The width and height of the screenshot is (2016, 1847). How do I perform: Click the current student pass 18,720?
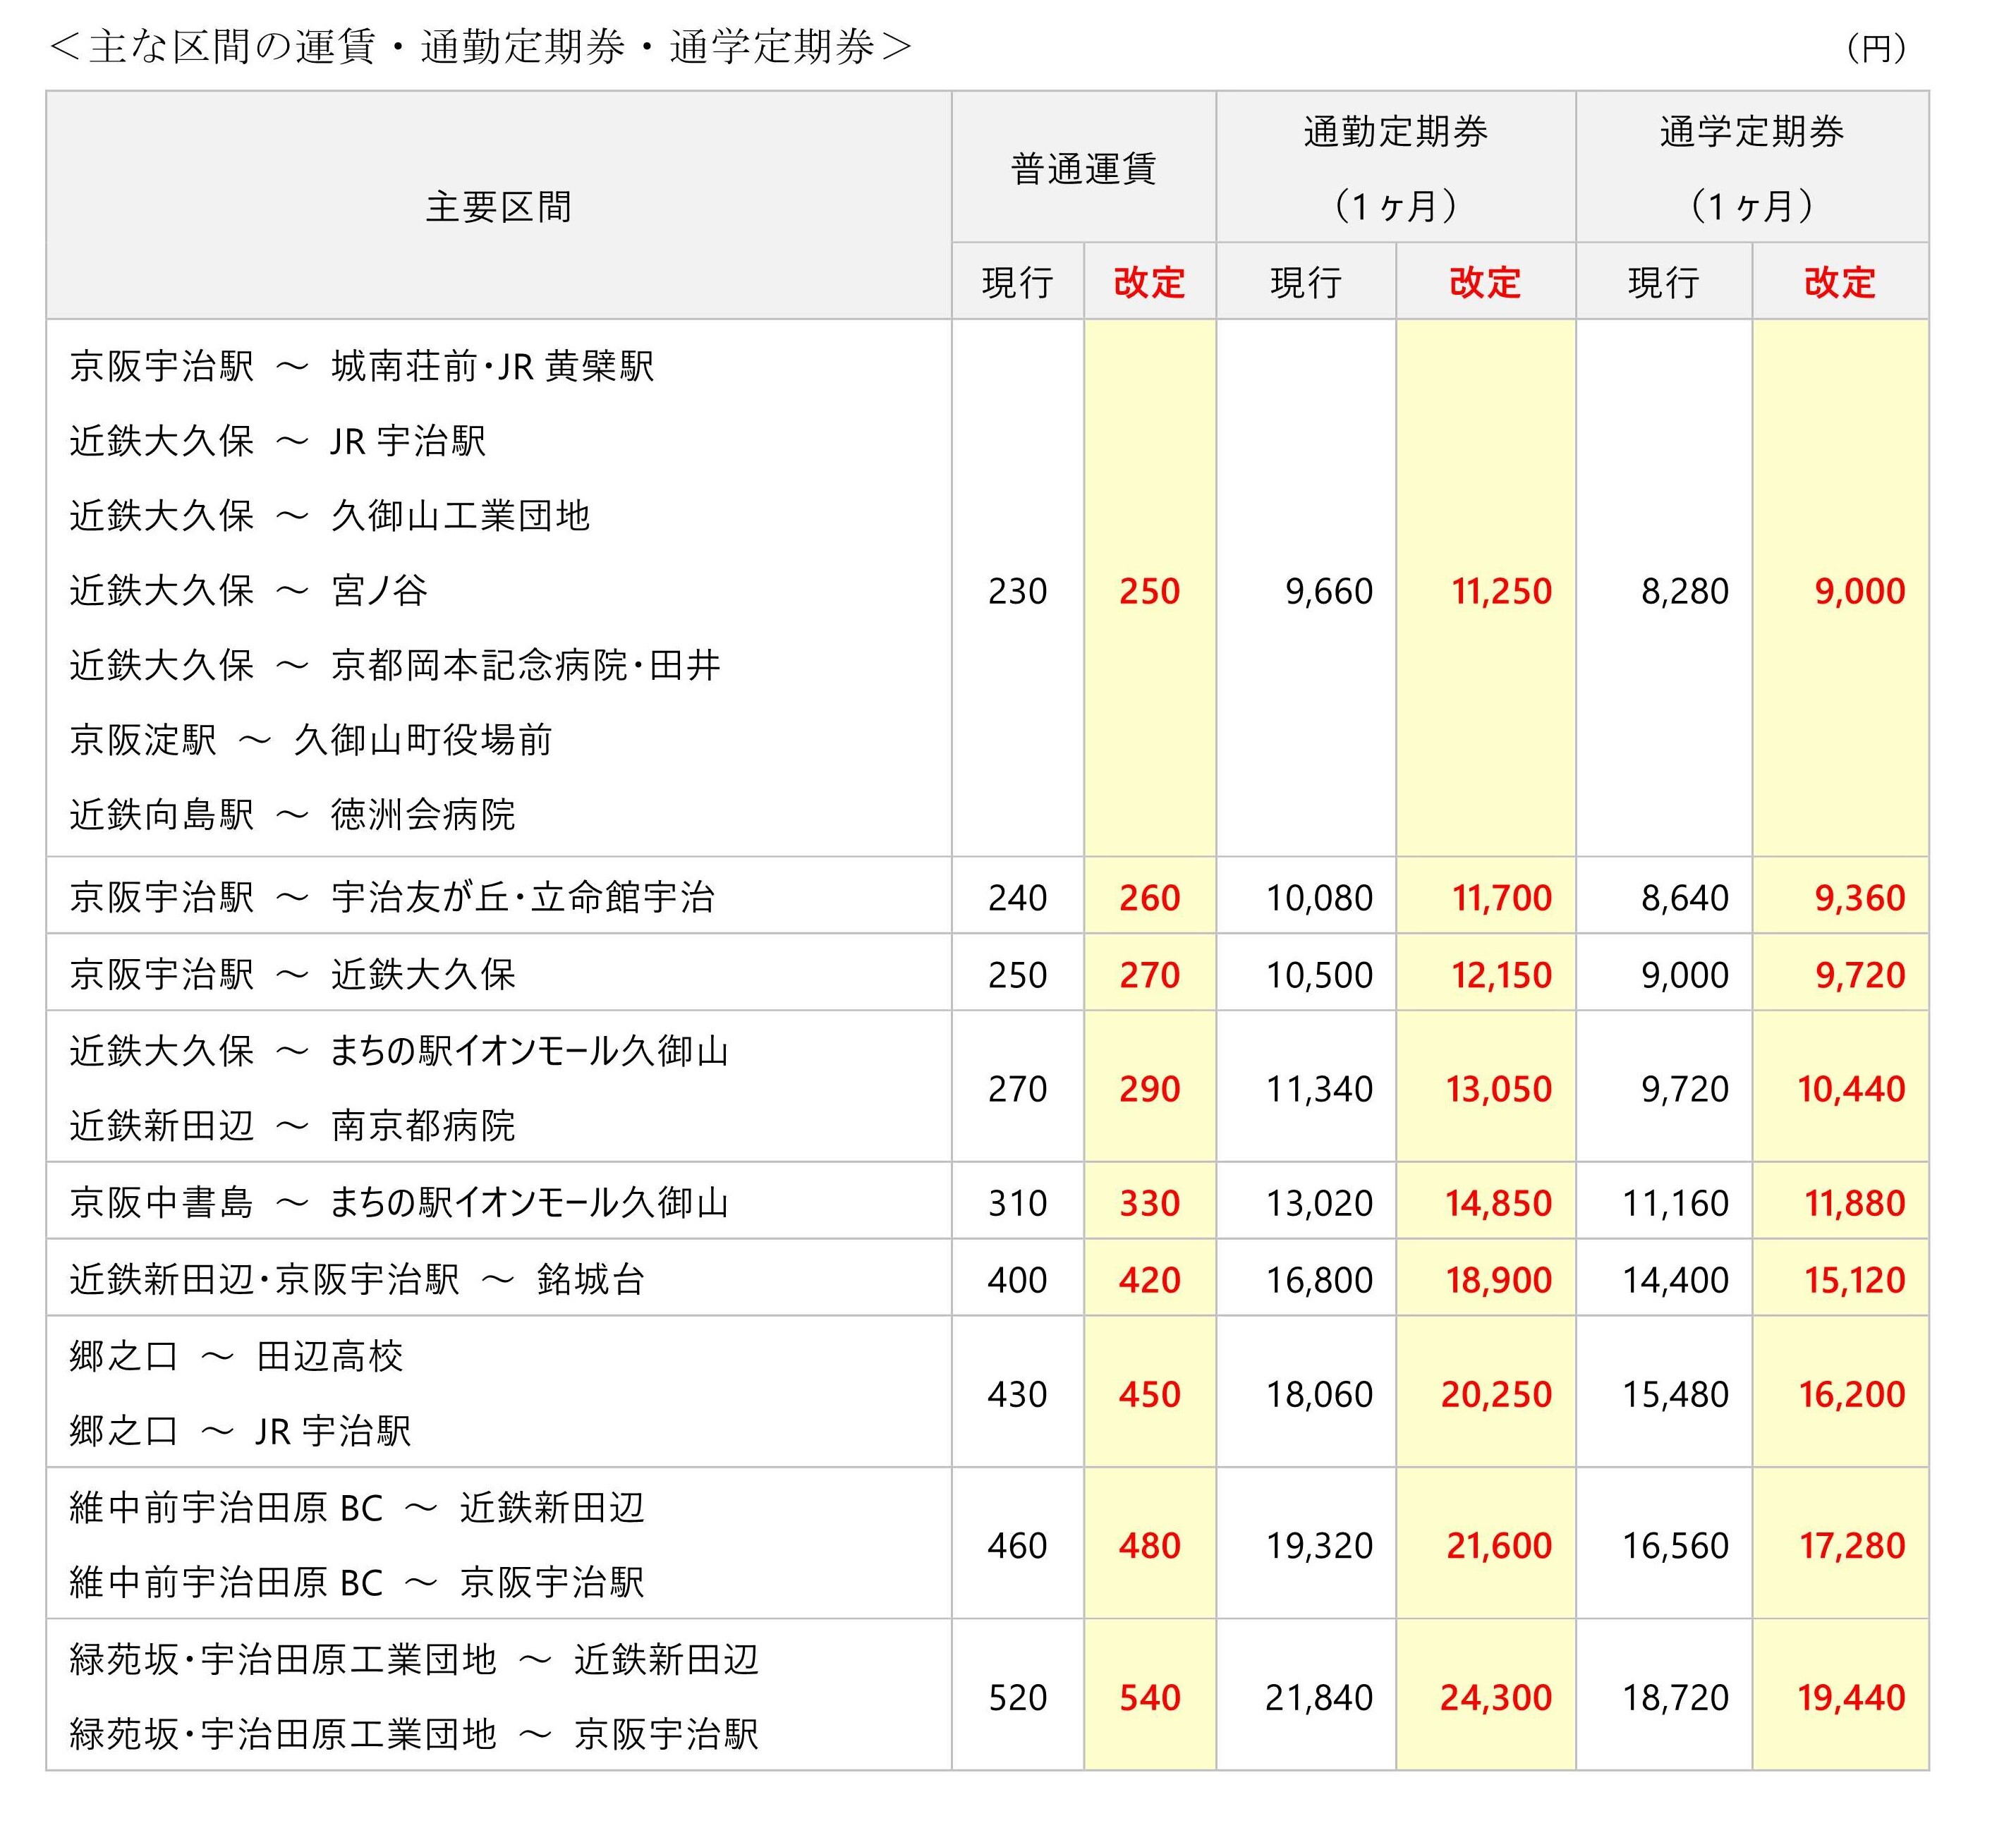(1675, 1698)
